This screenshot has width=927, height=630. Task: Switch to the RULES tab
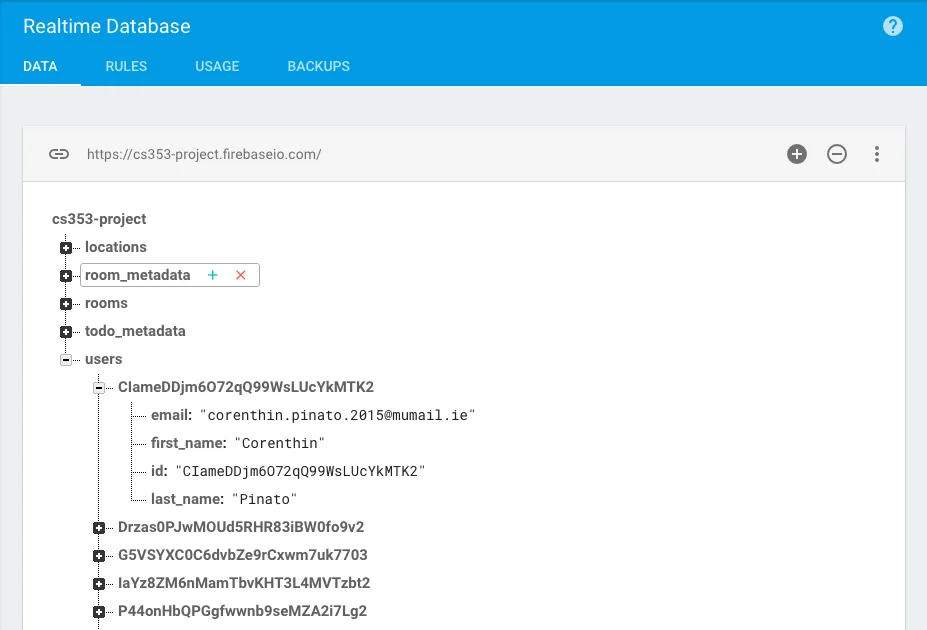tap(125, 66)
